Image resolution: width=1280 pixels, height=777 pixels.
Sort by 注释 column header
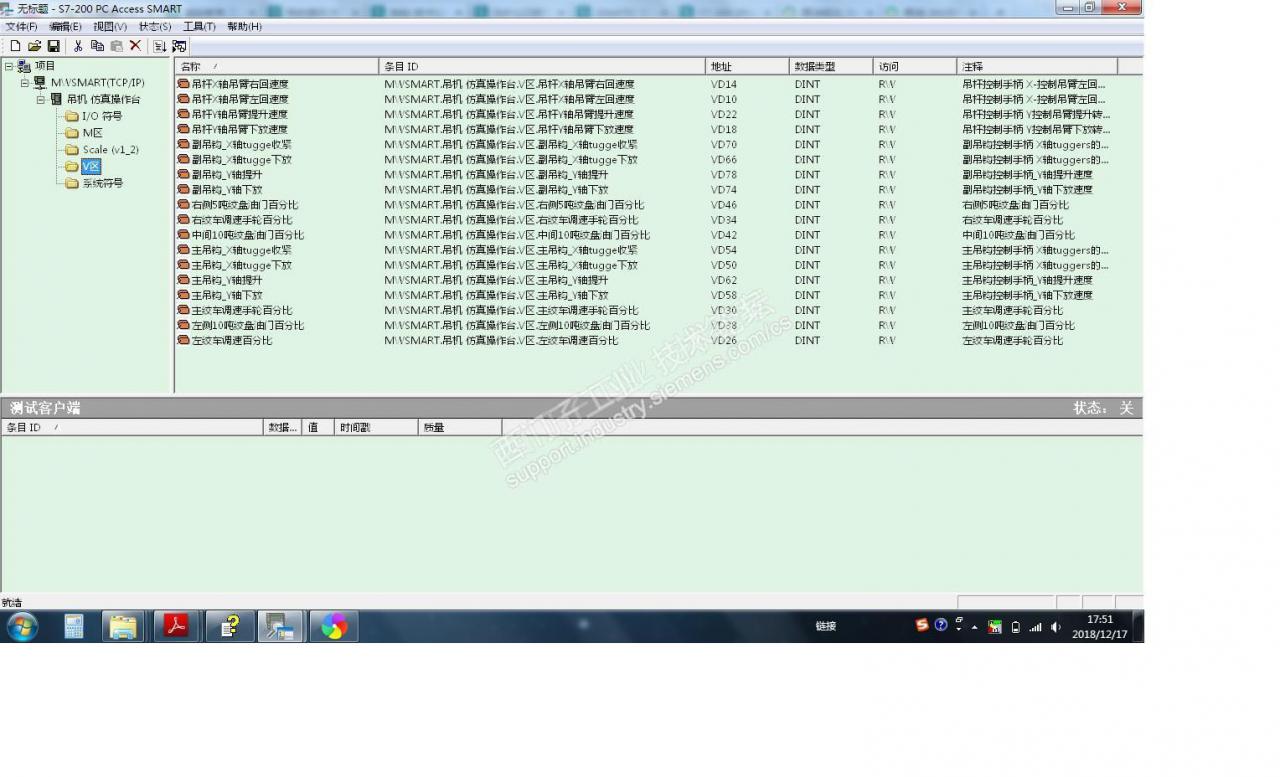point(1037,66)
